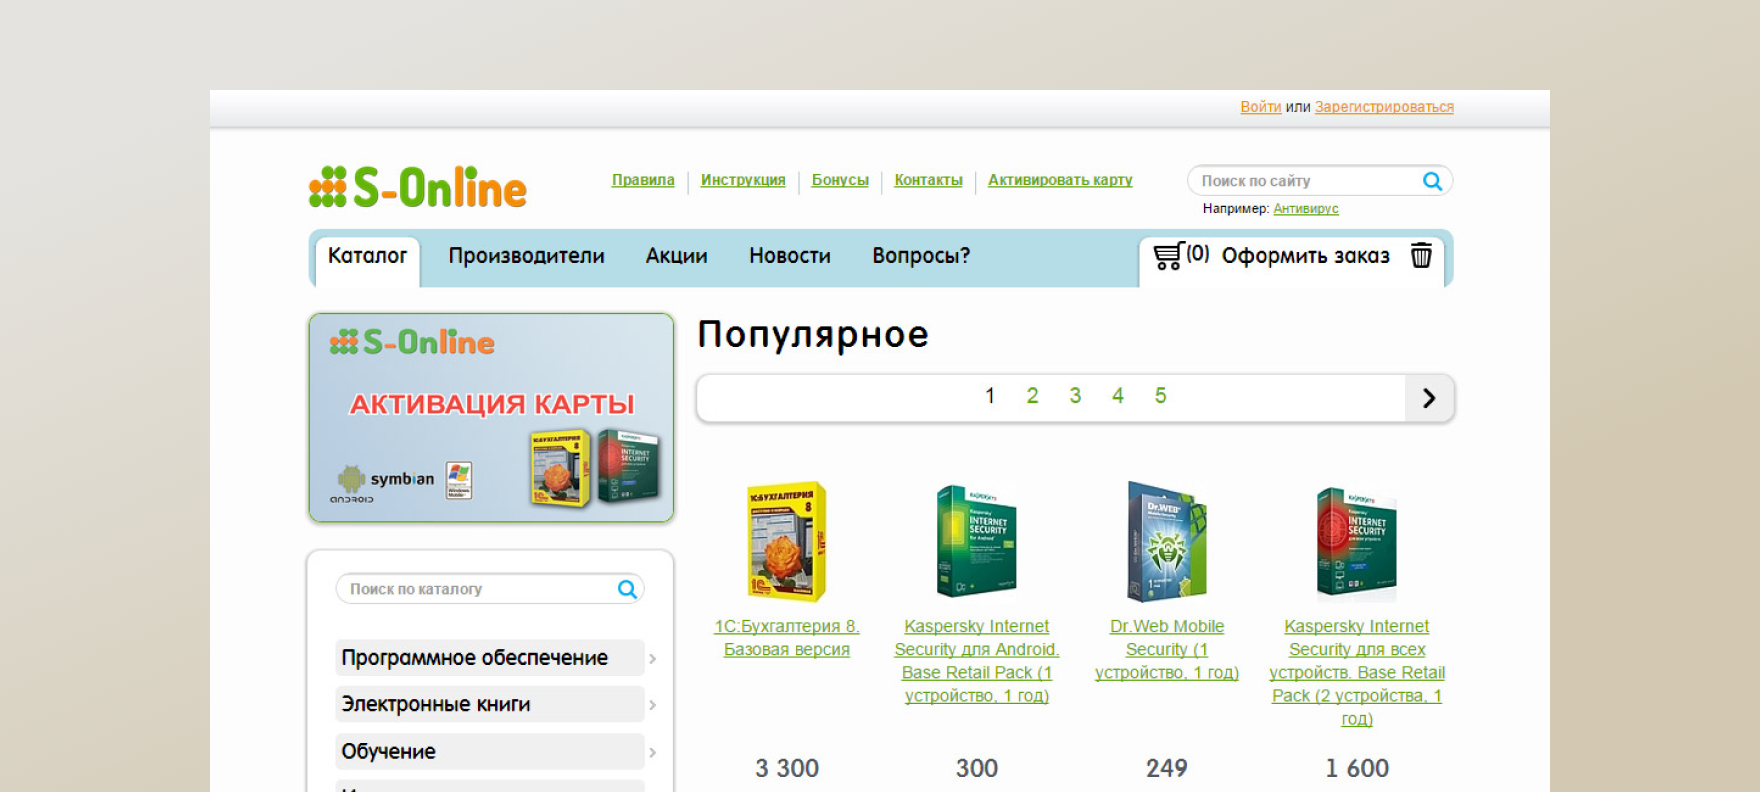Go to page 5 of Популярное
This screenshot has width=1760, height=792.
[1160, 396]
